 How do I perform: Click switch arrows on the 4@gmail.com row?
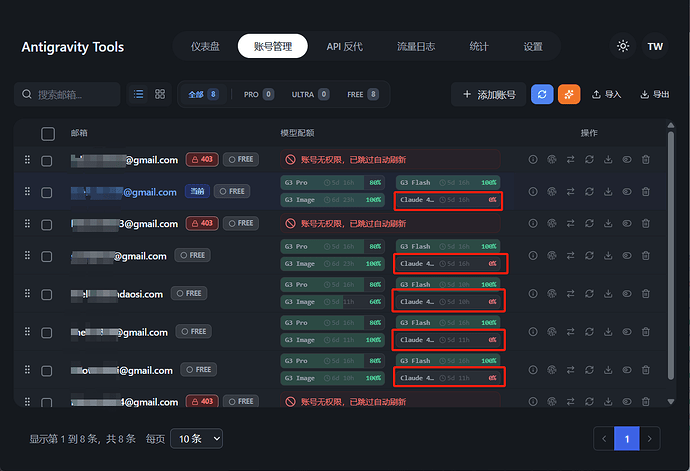[571, 401]
